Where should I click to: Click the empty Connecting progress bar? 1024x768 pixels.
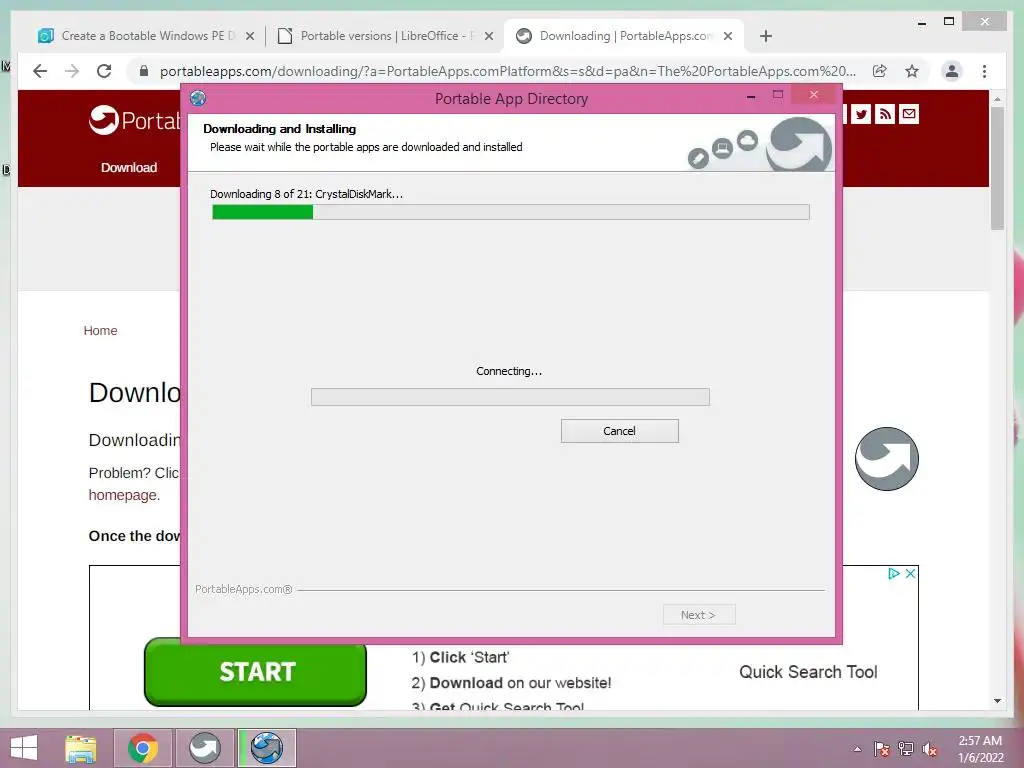click(510, 396)
